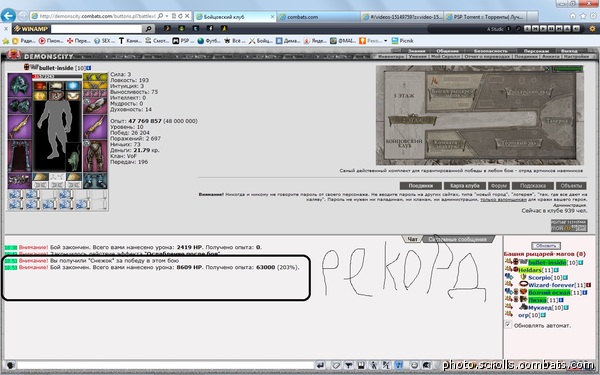Click player name Heldars in the list
The image size is (600, 375).
pyautogui.click(x=530, y=270)
